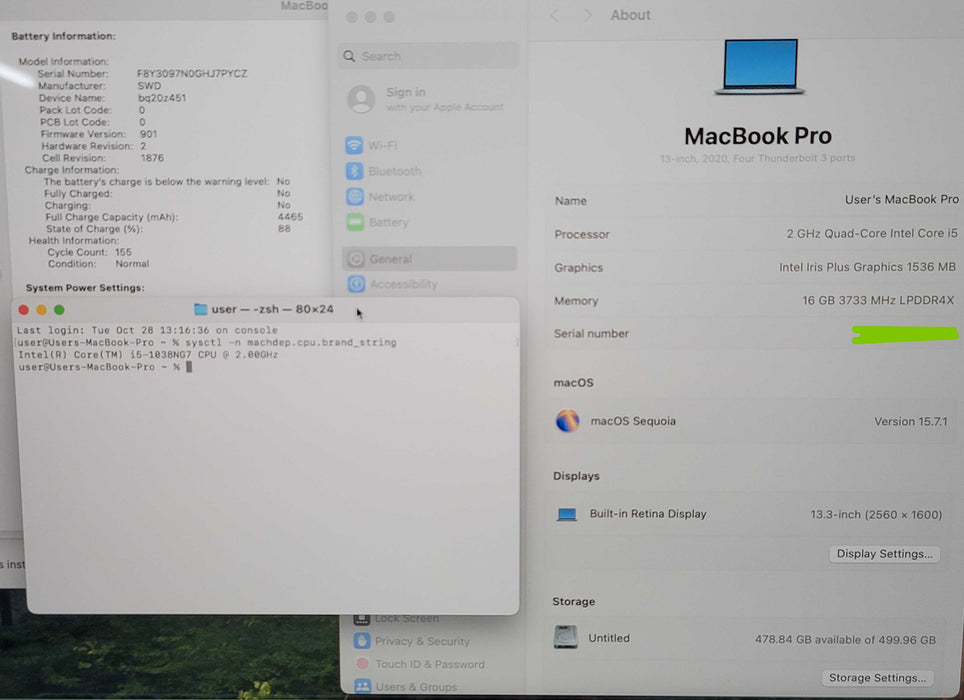Focus the System Settings search field
964x700 pixels.
[x=429, y=56]
